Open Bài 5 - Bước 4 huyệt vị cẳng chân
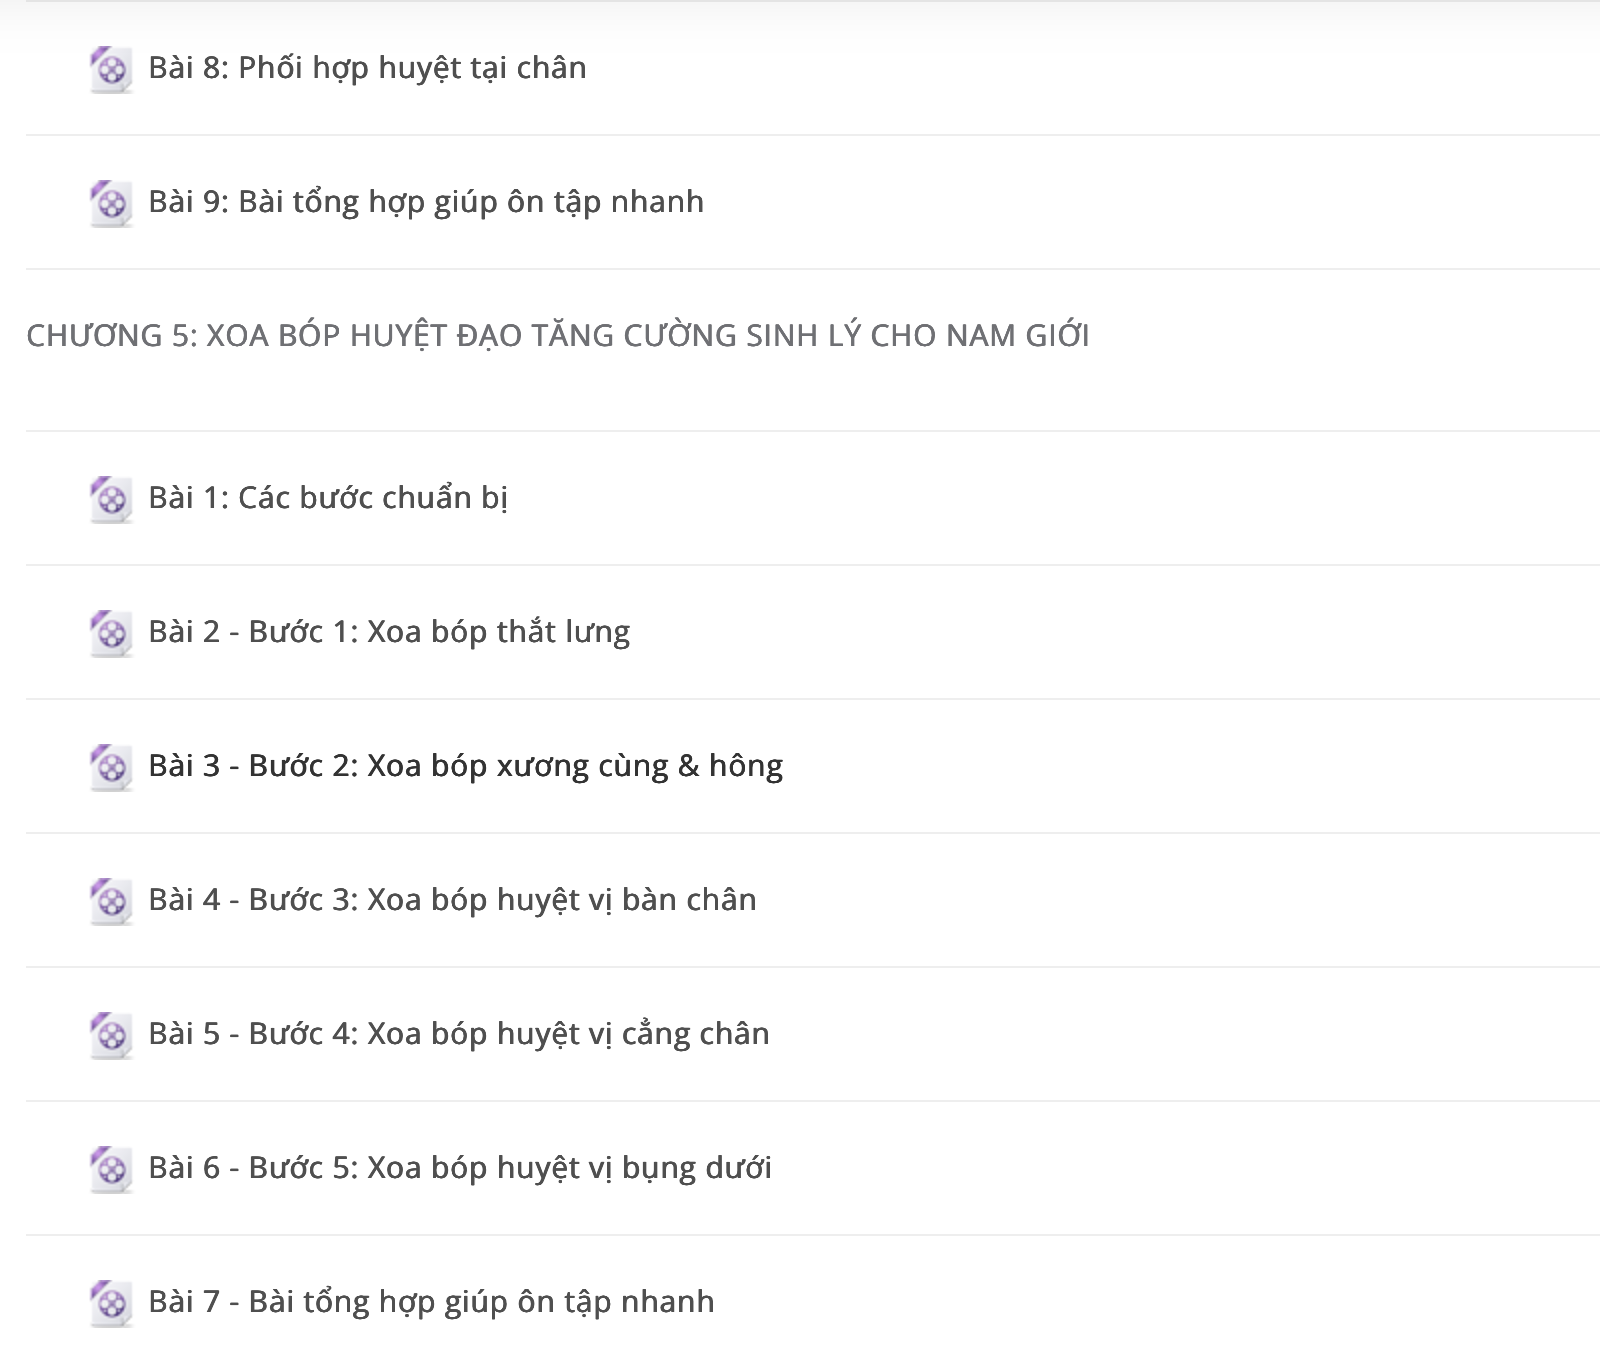The height and width of the screenshot is (1368, 1600). (x=459, y=1034)
